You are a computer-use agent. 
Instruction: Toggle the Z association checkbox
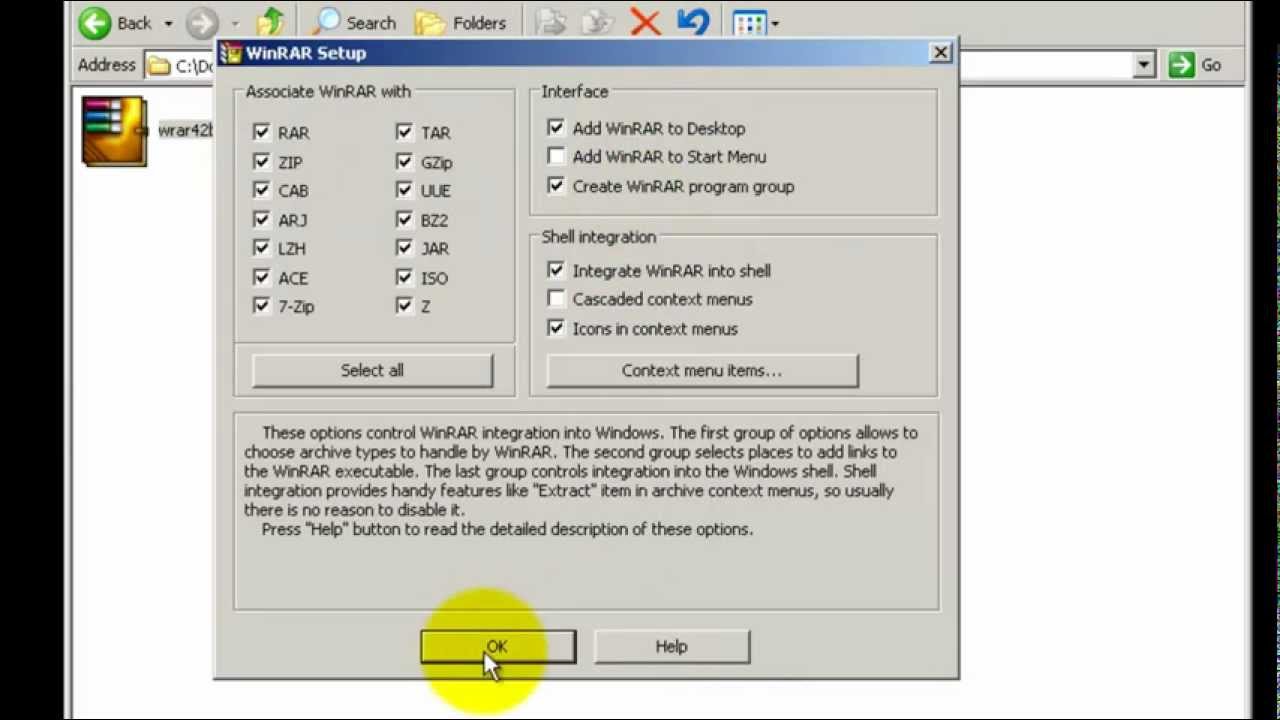point(404,306)
